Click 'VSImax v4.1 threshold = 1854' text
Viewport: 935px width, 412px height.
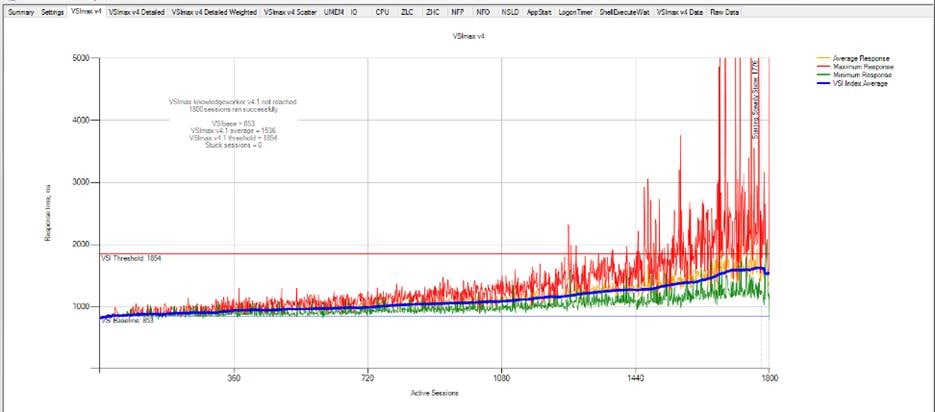233,138
